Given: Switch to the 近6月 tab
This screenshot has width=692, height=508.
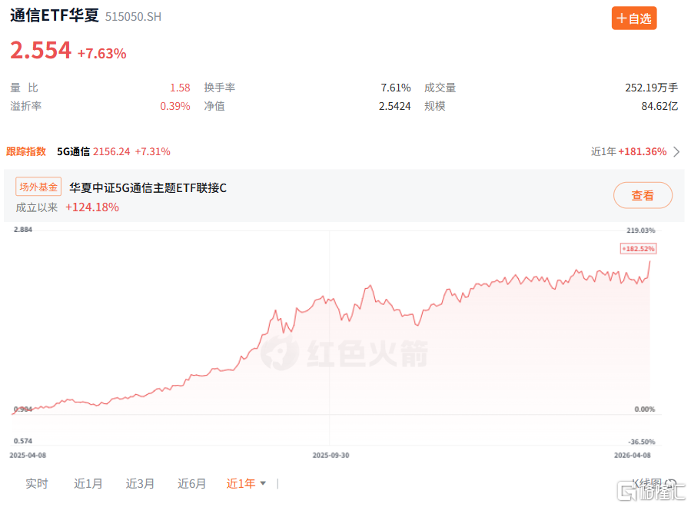Looking at the screenshot, I should pos(192,484).
